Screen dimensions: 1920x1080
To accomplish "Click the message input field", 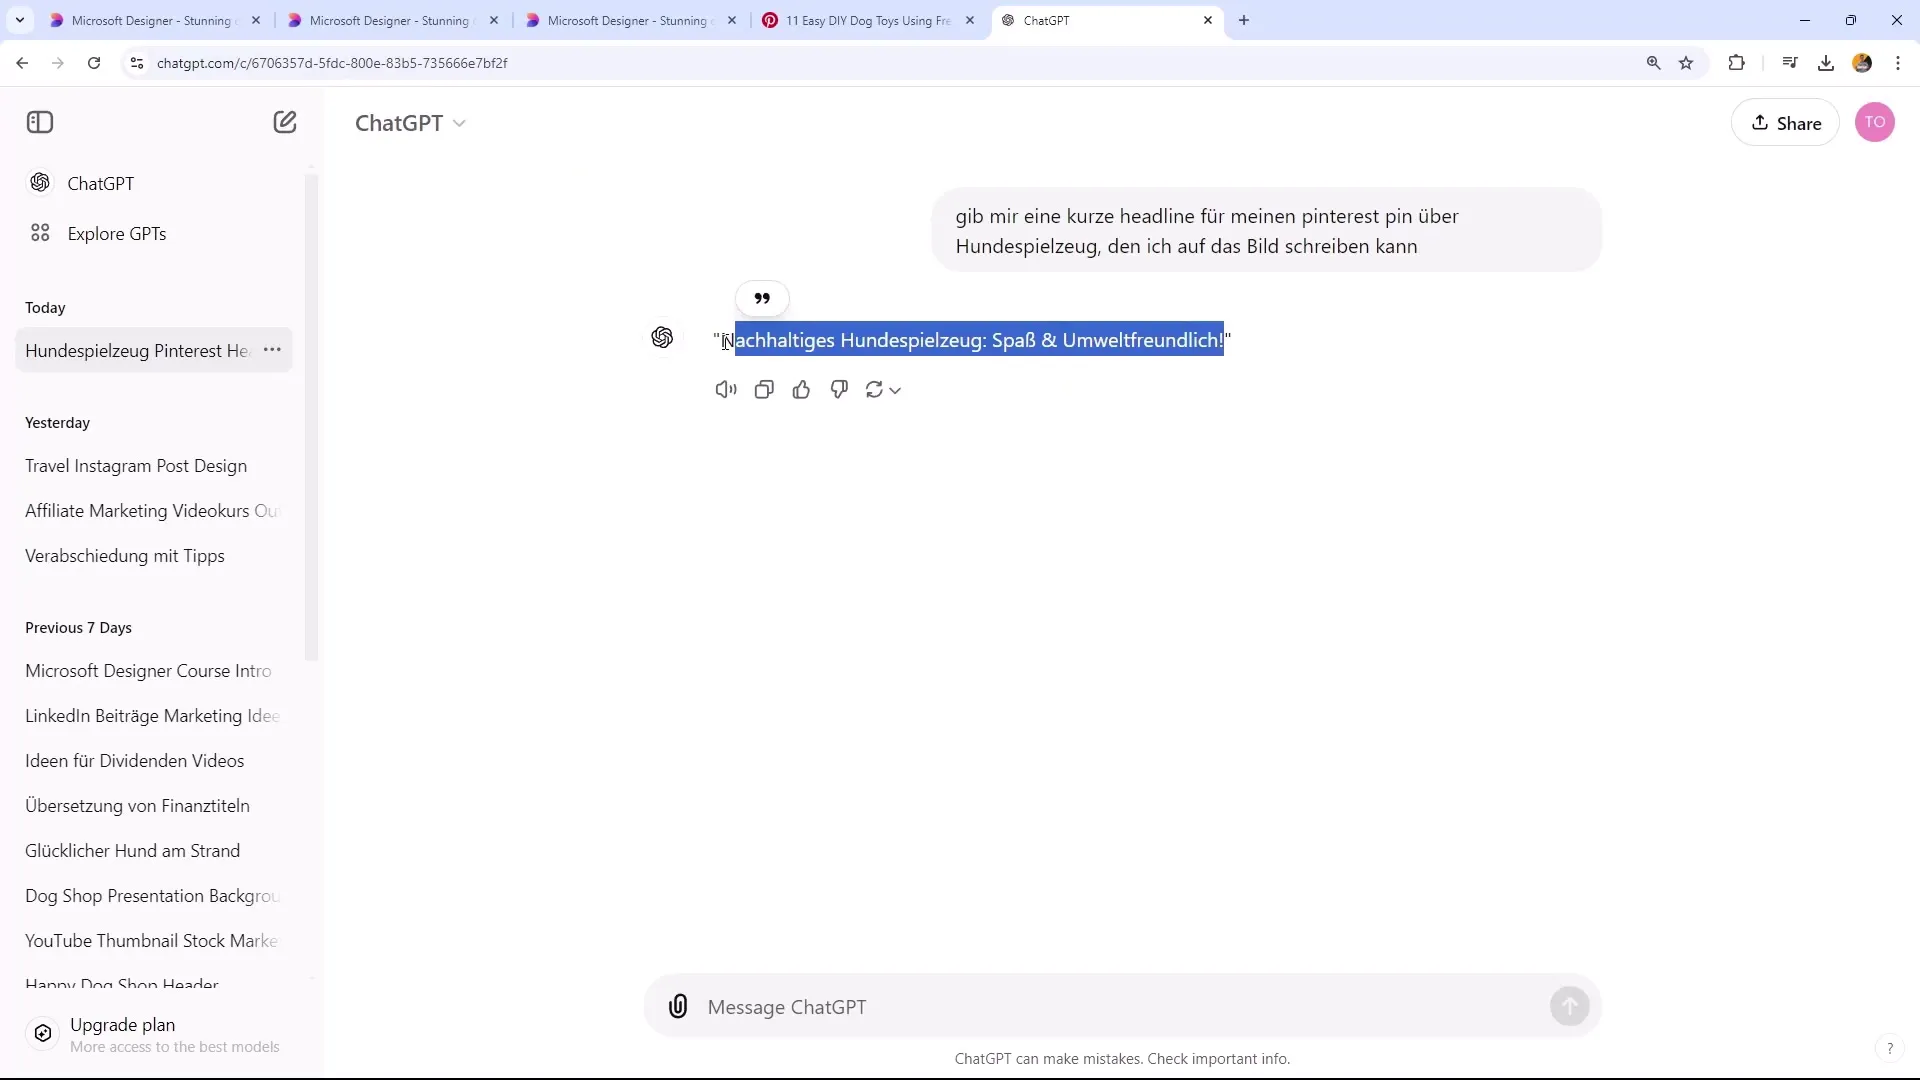I will click(x=1124, y=1006).
